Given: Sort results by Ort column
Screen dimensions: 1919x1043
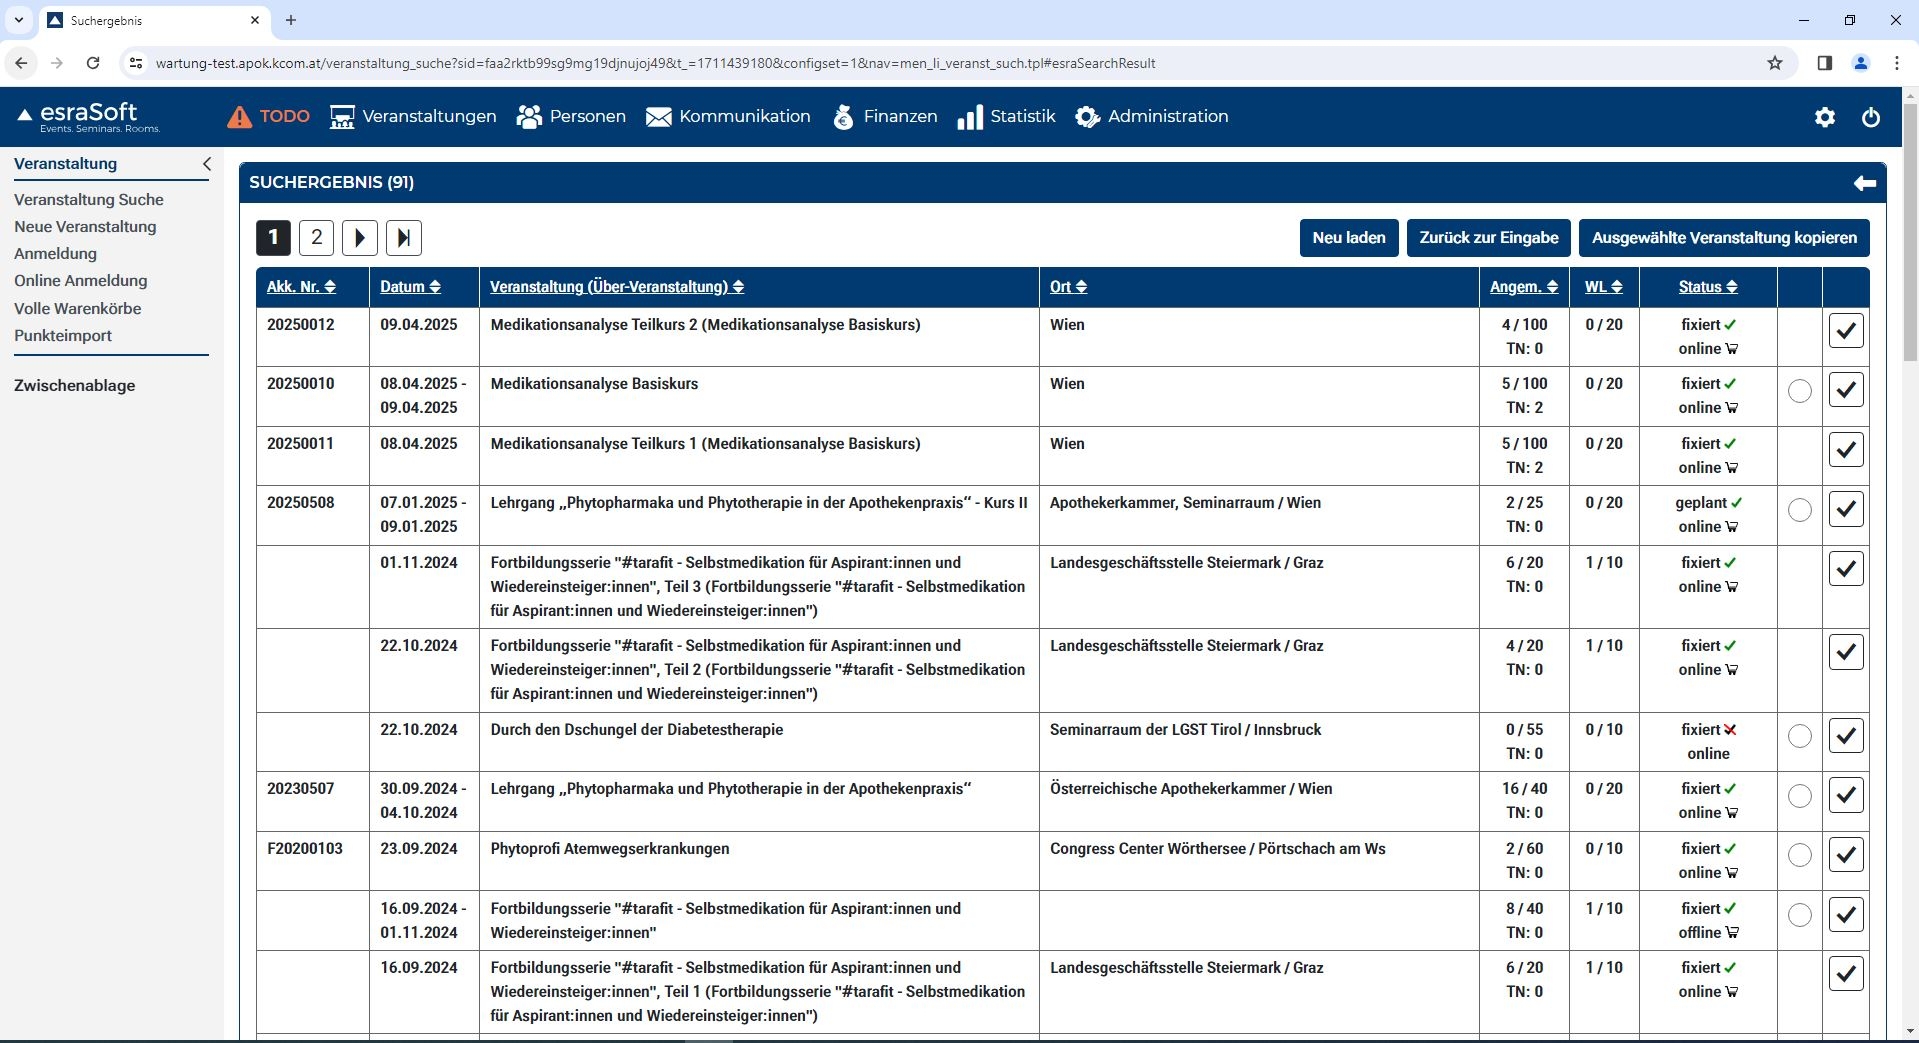Looking at the screenshot, I should (1068, 287).
